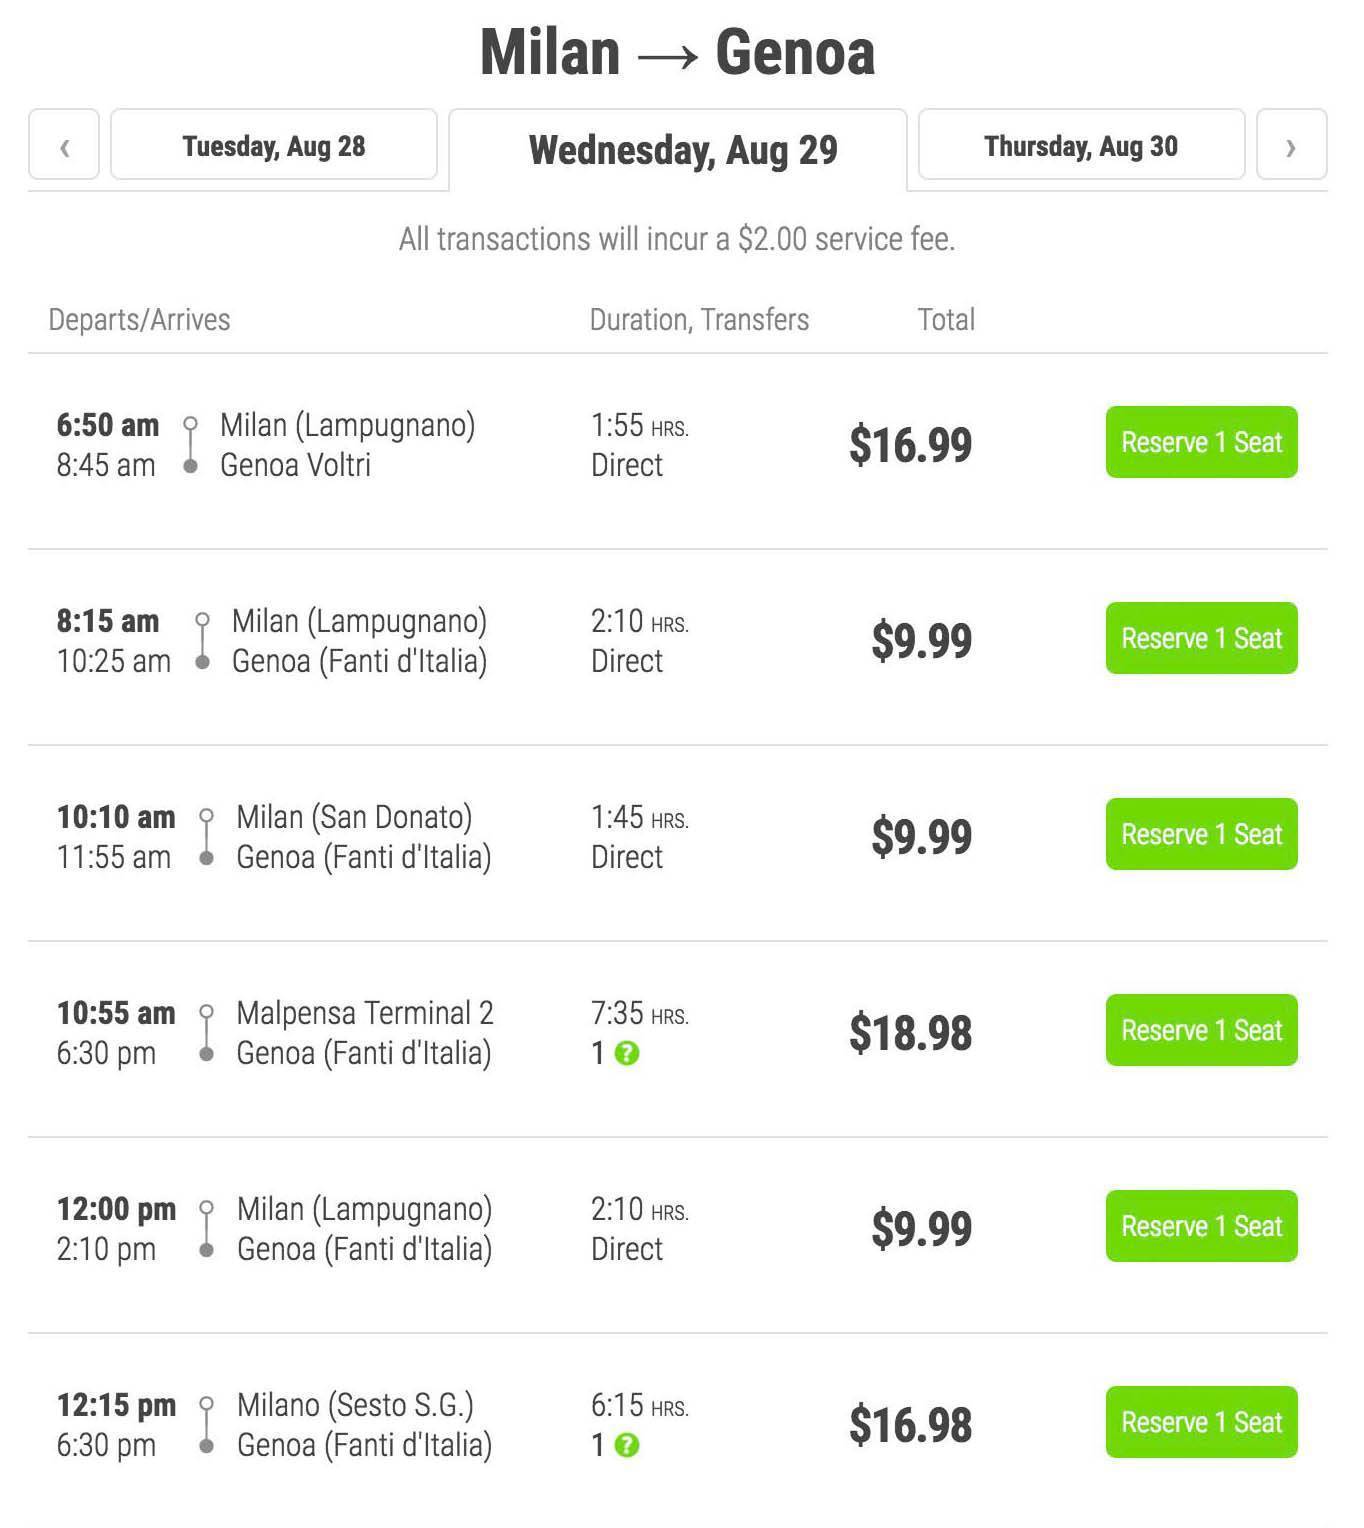1364x1528 pixels.
Task: Click the Genoa Voltri arrival stop
Action: point(295,465)
